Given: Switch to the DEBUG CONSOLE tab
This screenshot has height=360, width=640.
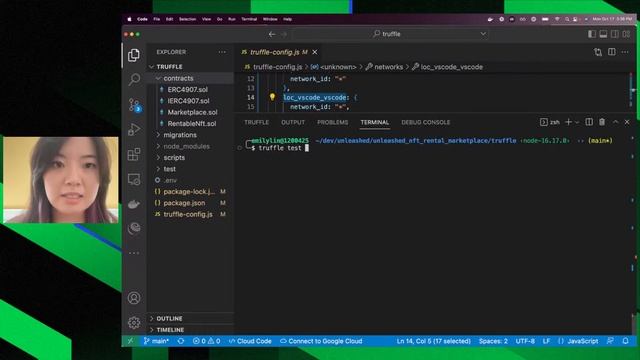Looking at the screenshot, I should coord(425,122).
